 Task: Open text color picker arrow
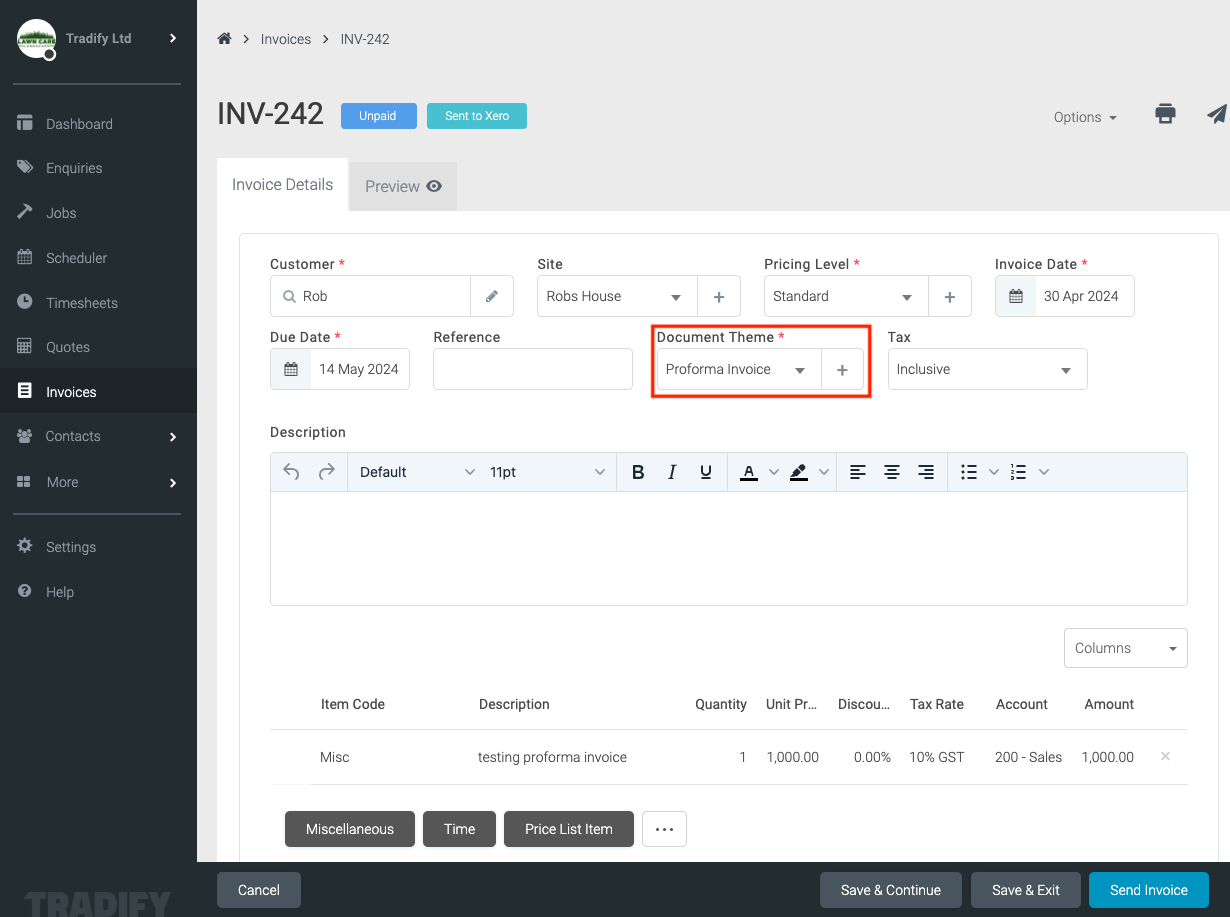(773, 472)
